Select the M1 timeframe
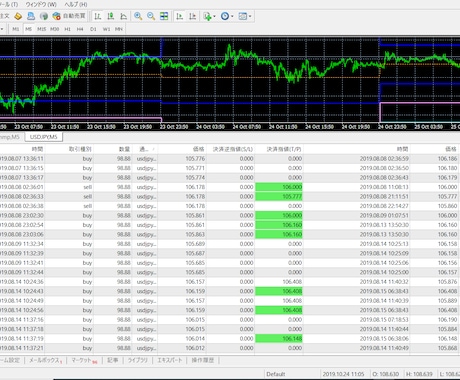 coord(16,29)
